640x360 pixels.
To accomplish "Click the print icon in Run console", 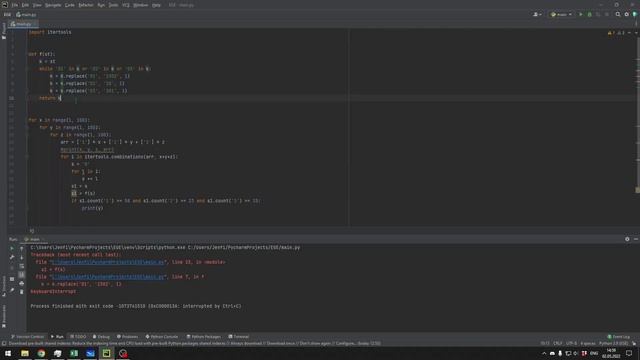I will [x=22, y=283].
